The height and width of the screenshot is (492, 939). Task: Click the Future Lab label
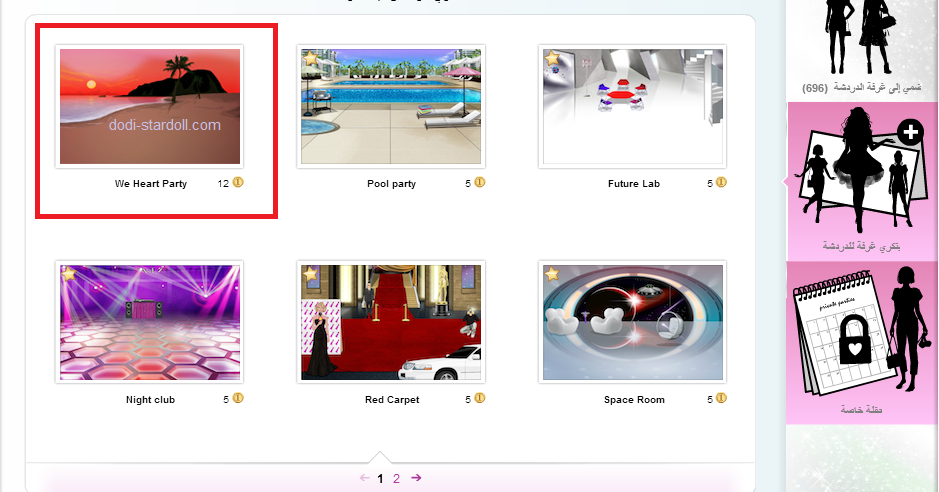634,184
